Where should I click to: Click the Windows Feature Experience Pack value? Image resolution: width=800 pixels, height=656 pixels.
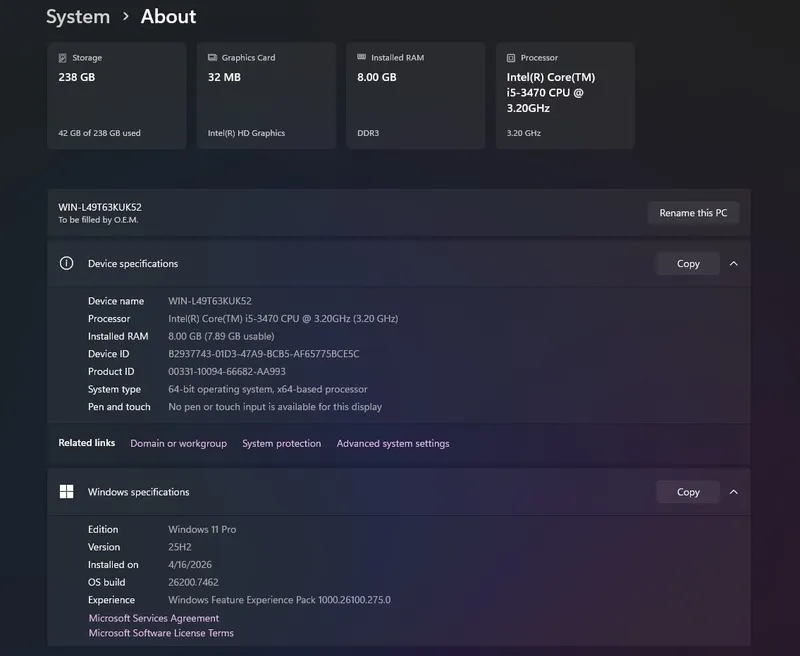click(x=280, y=600)
